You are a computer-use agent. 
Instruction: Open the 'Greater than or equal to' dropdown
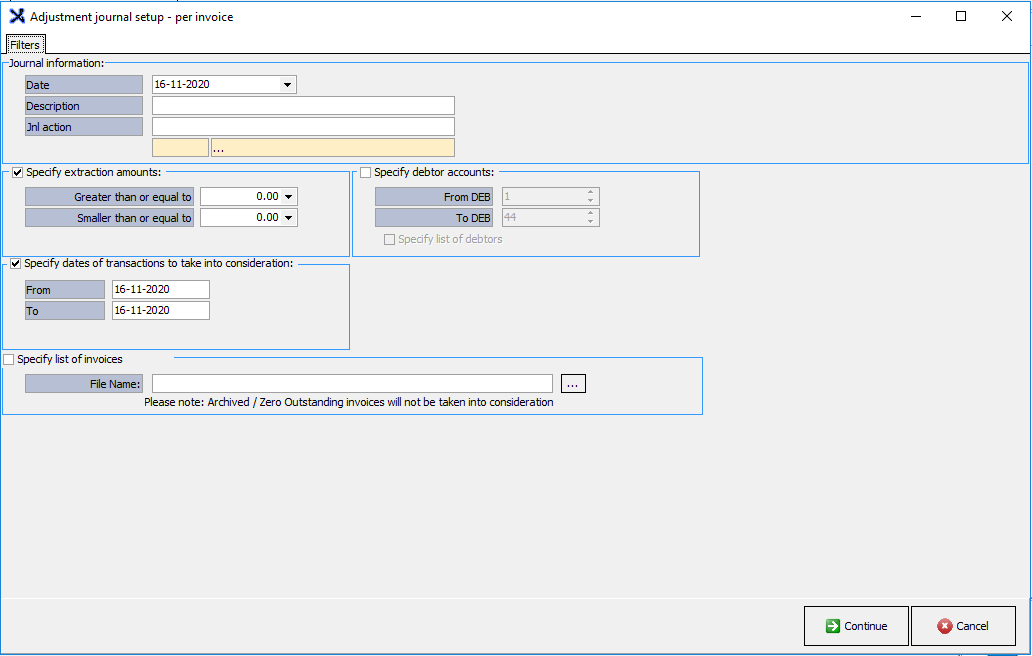coord(289,197)
